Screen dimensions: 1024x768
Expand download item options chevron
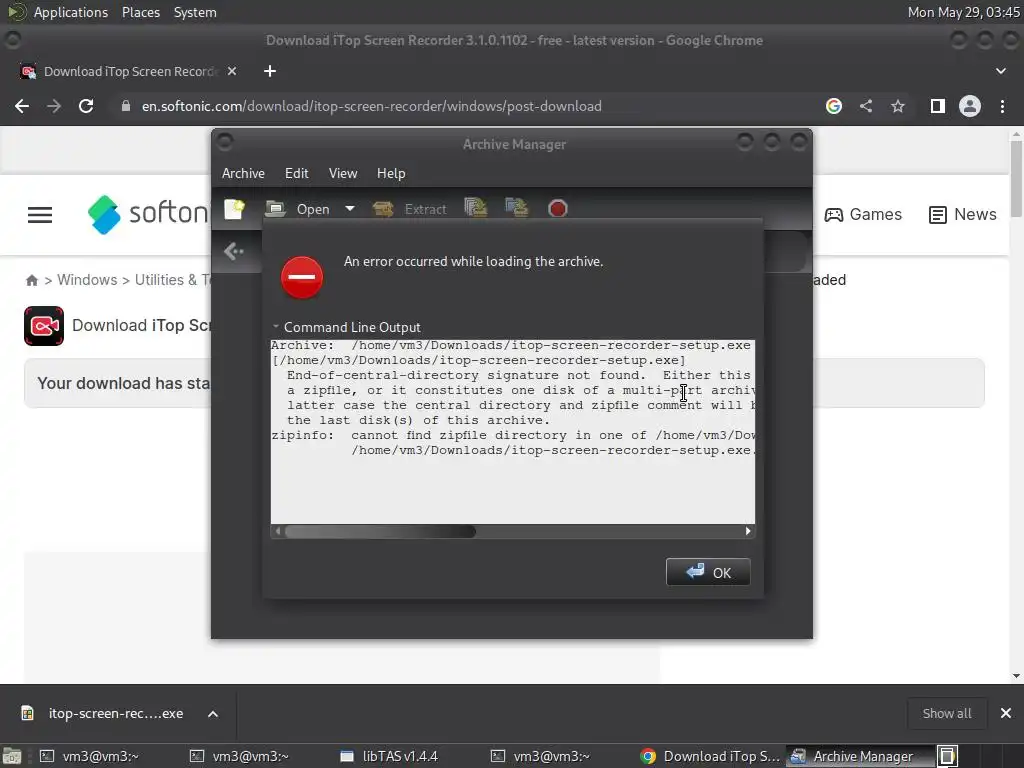213,714
